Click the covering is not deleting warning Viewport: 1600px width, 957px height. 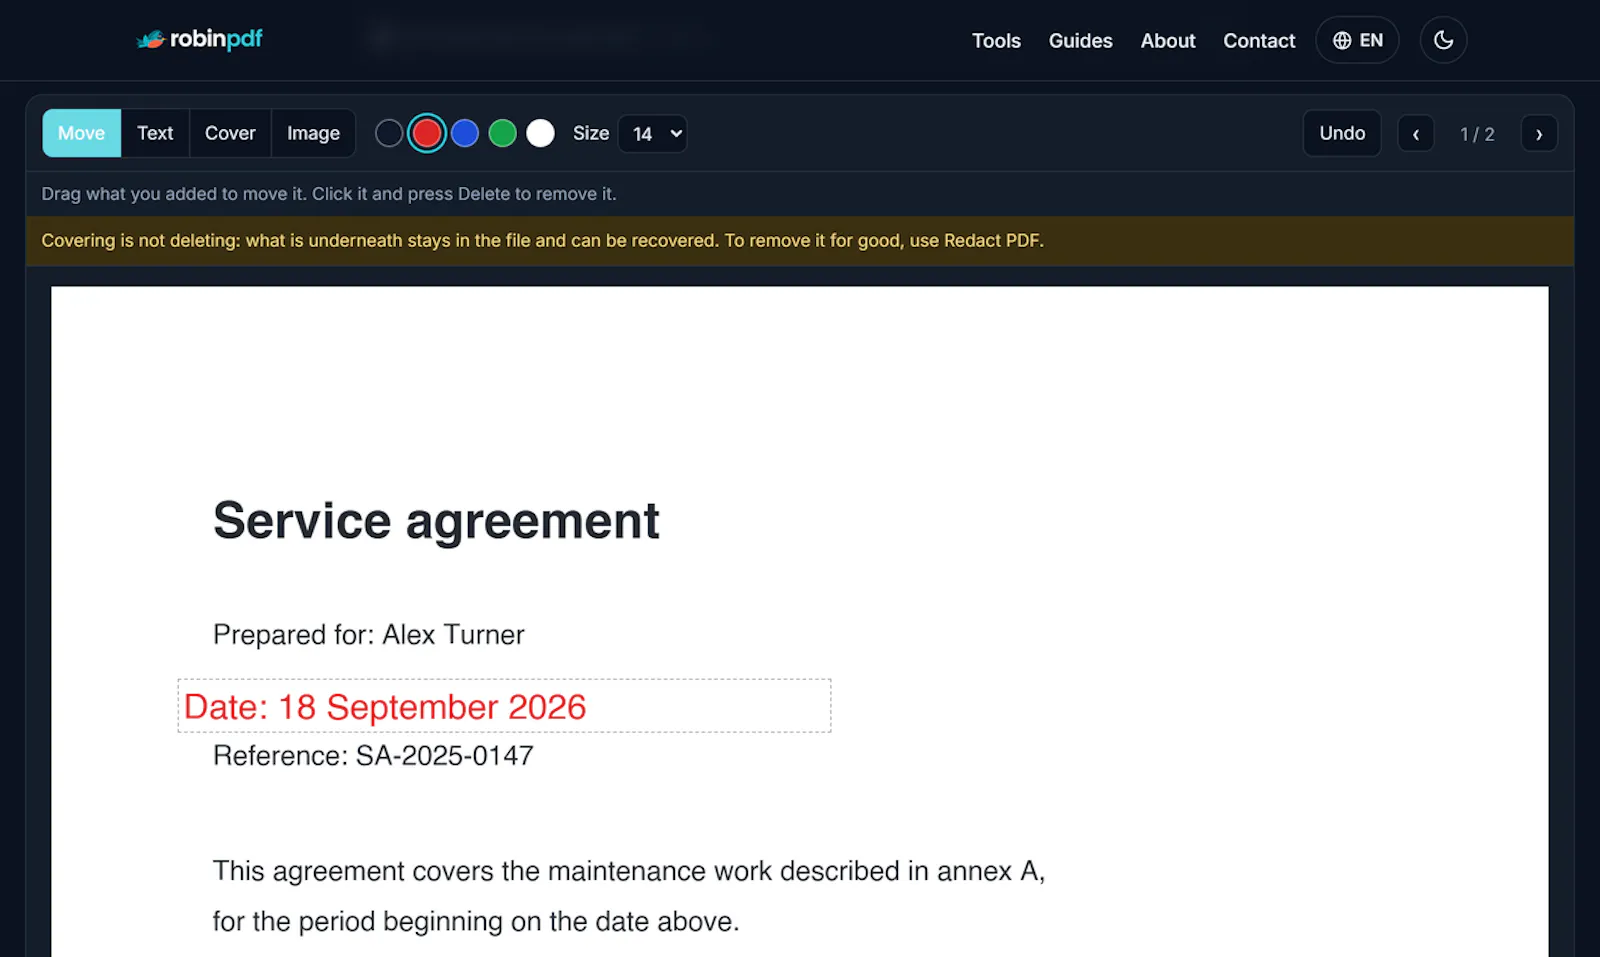[542, 241]
